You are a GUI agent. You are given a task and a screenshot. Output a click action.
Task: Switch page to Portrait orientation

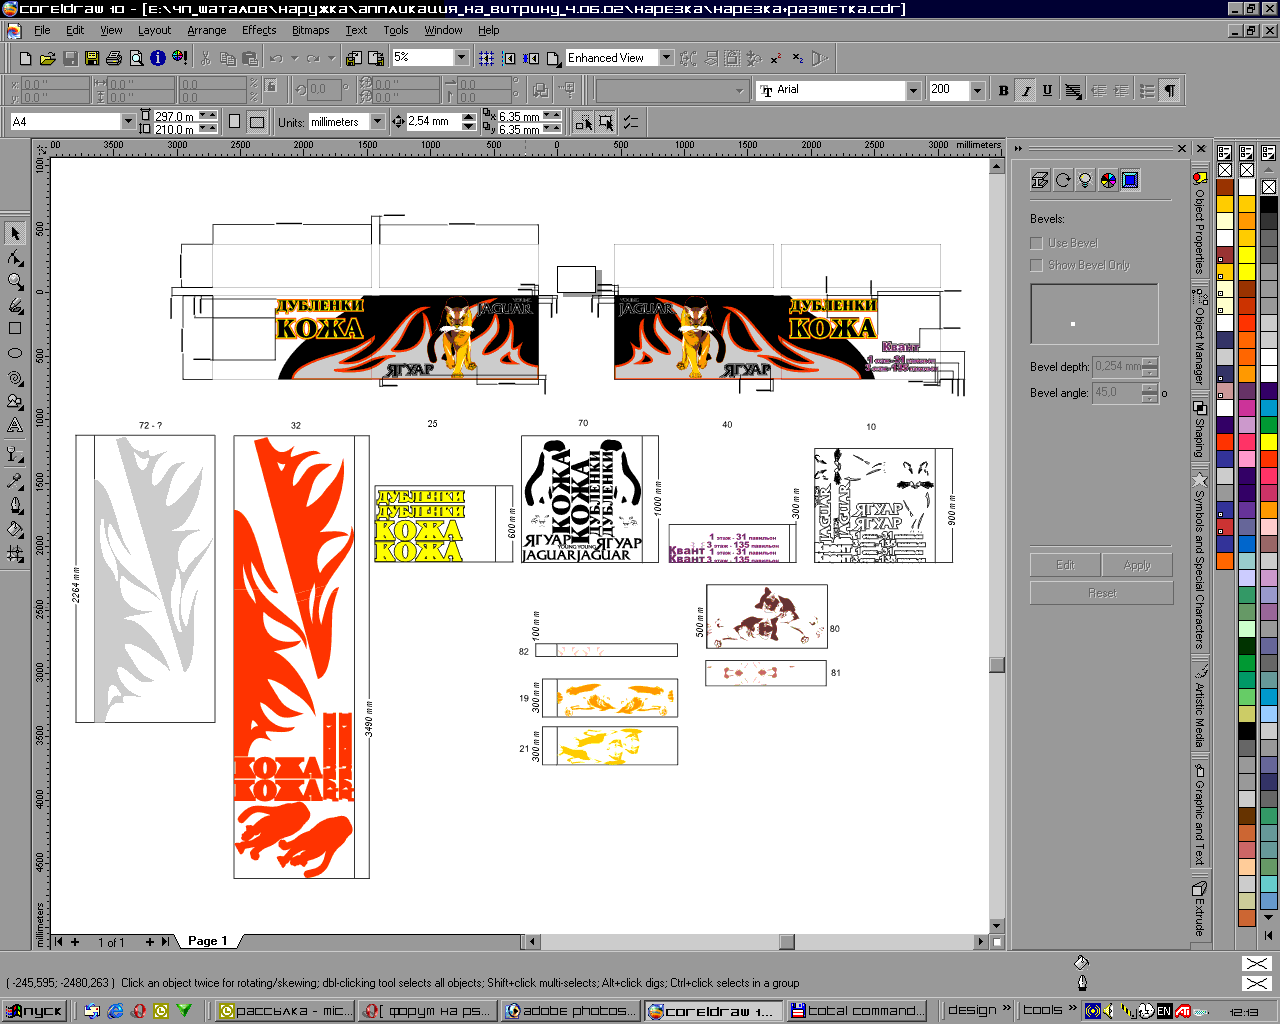(234, 121)
